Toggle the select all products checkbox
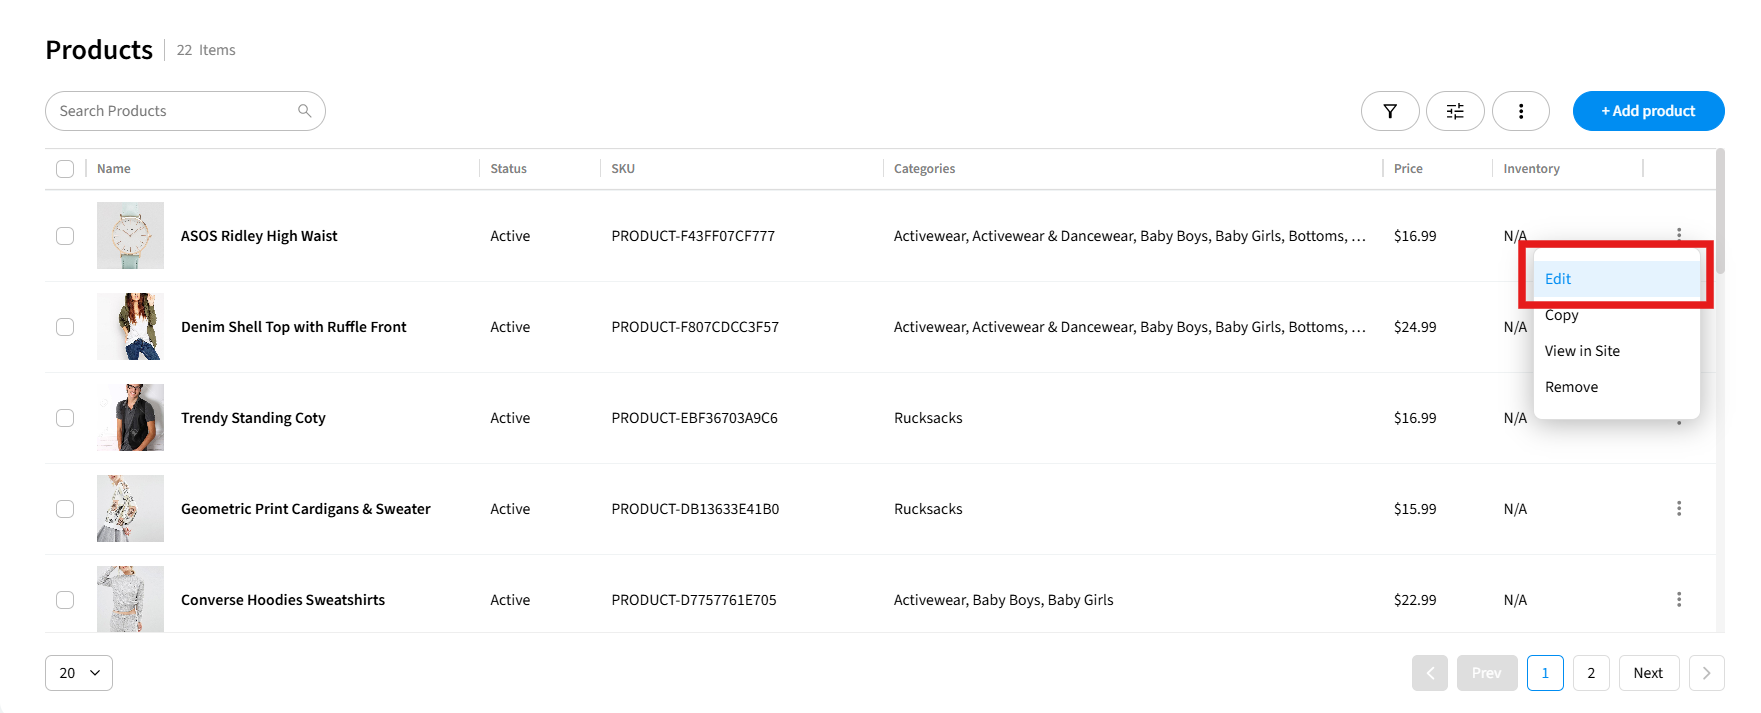 pyautogui.click(x=65, y=169)
